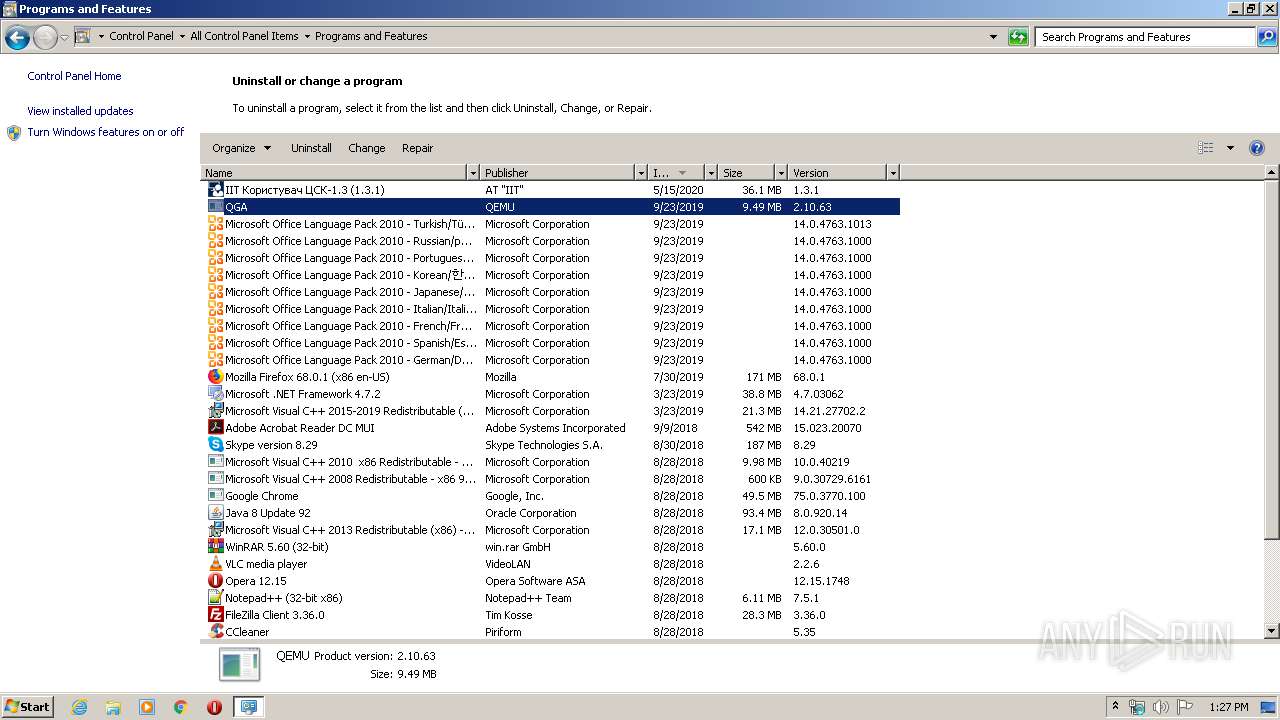Viewport: 1280px width, 720px height.
Task: Click the Repair toolbar button
Action: [x=418, y=148]
